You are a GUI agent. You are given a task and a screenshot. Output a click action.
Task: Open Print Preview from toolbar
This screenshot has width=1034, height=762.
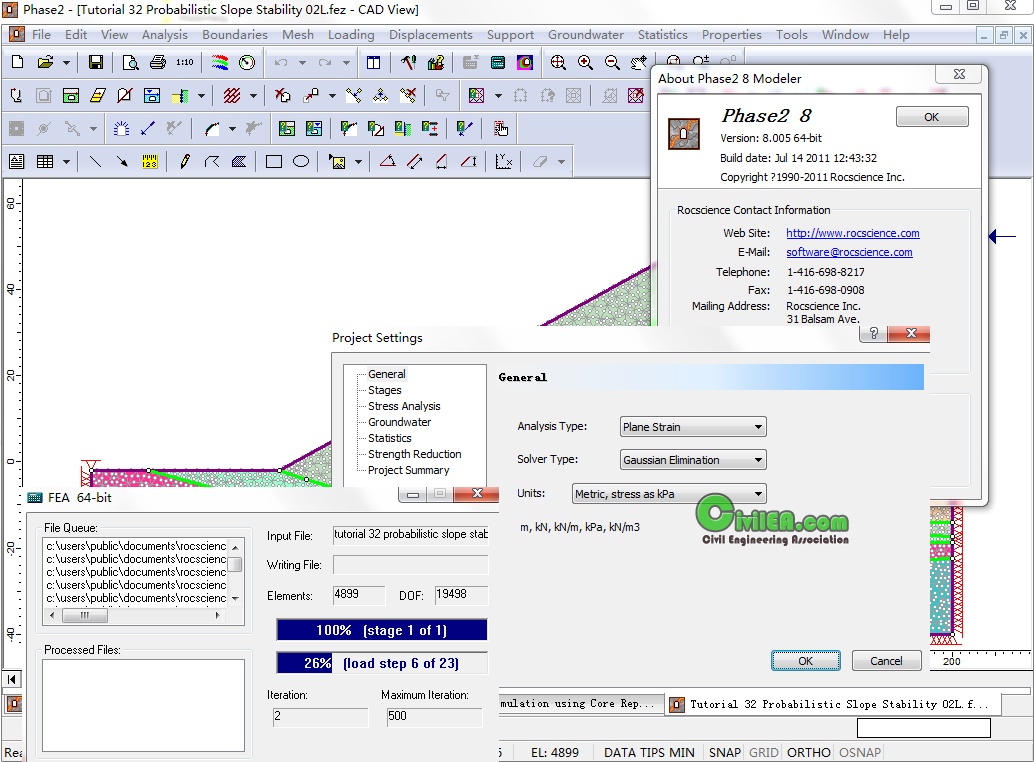pos(130,62)
